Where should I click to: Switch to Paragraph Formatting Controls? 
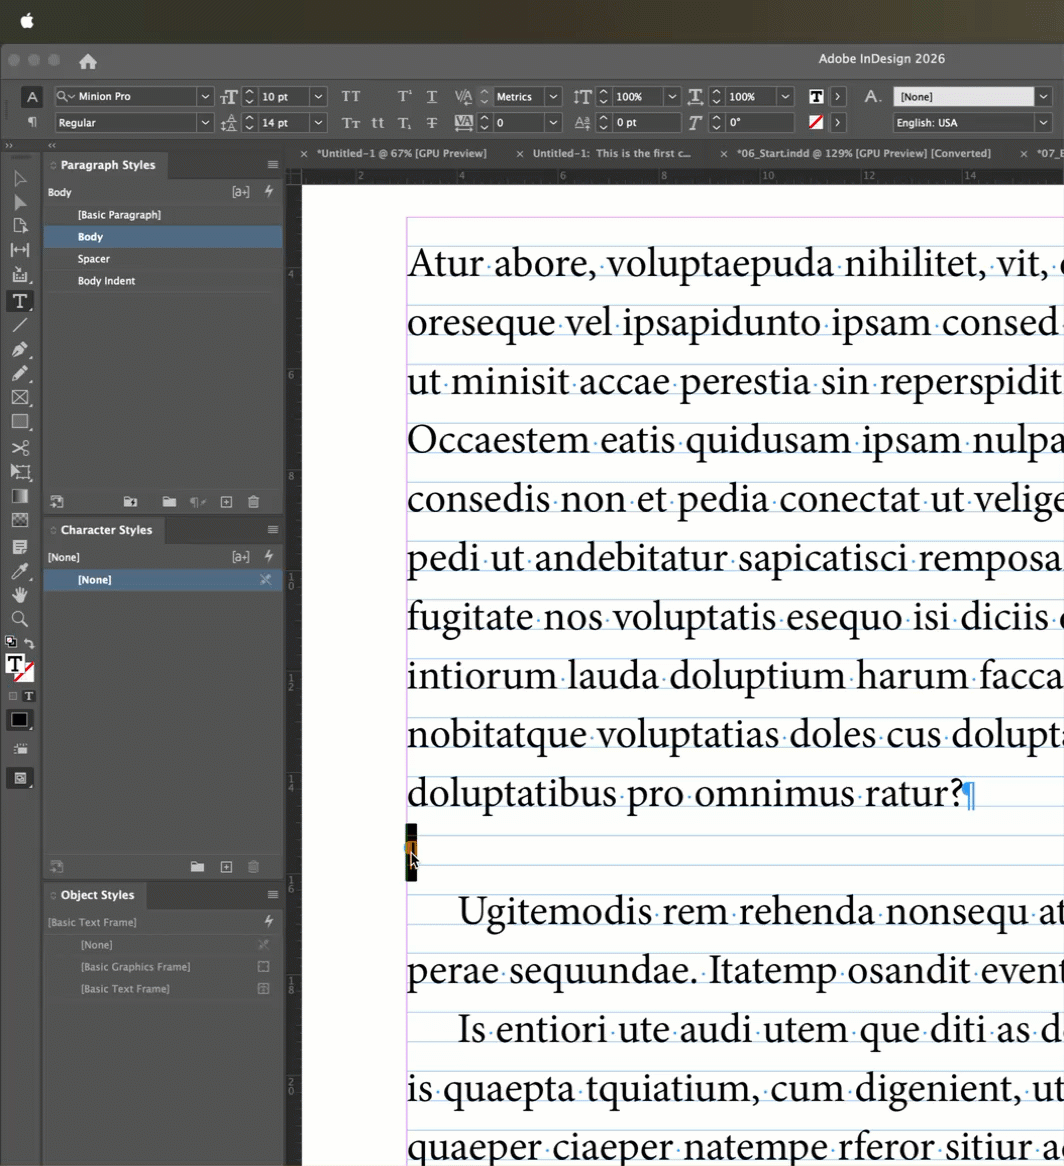click(31, 123)
